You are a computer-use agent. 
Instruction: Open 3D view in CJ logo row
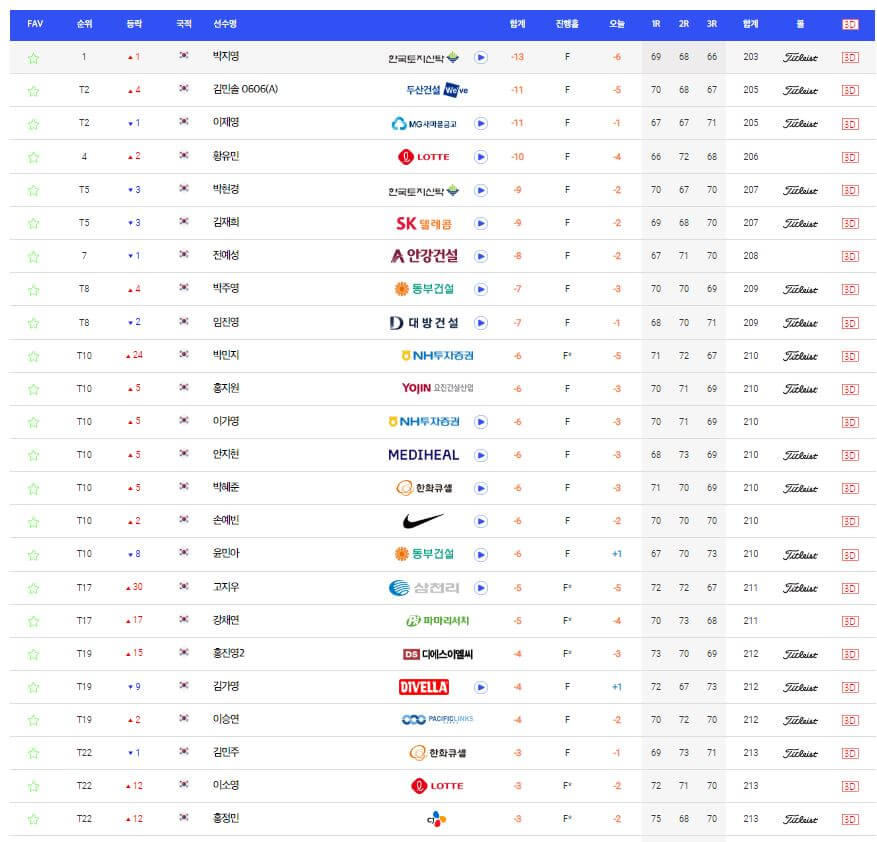point(850,820)
